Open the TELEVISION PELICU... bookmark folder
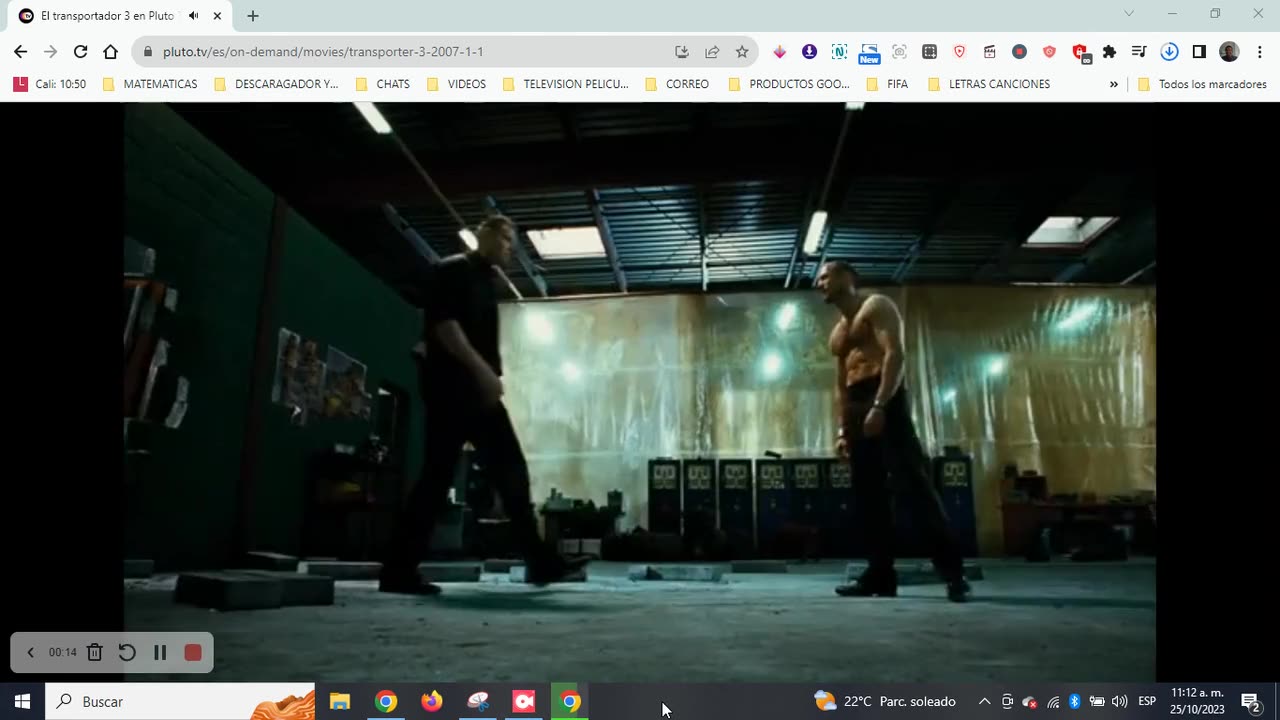The height and width of the screenshot is (720, 1280). (565, 84)
